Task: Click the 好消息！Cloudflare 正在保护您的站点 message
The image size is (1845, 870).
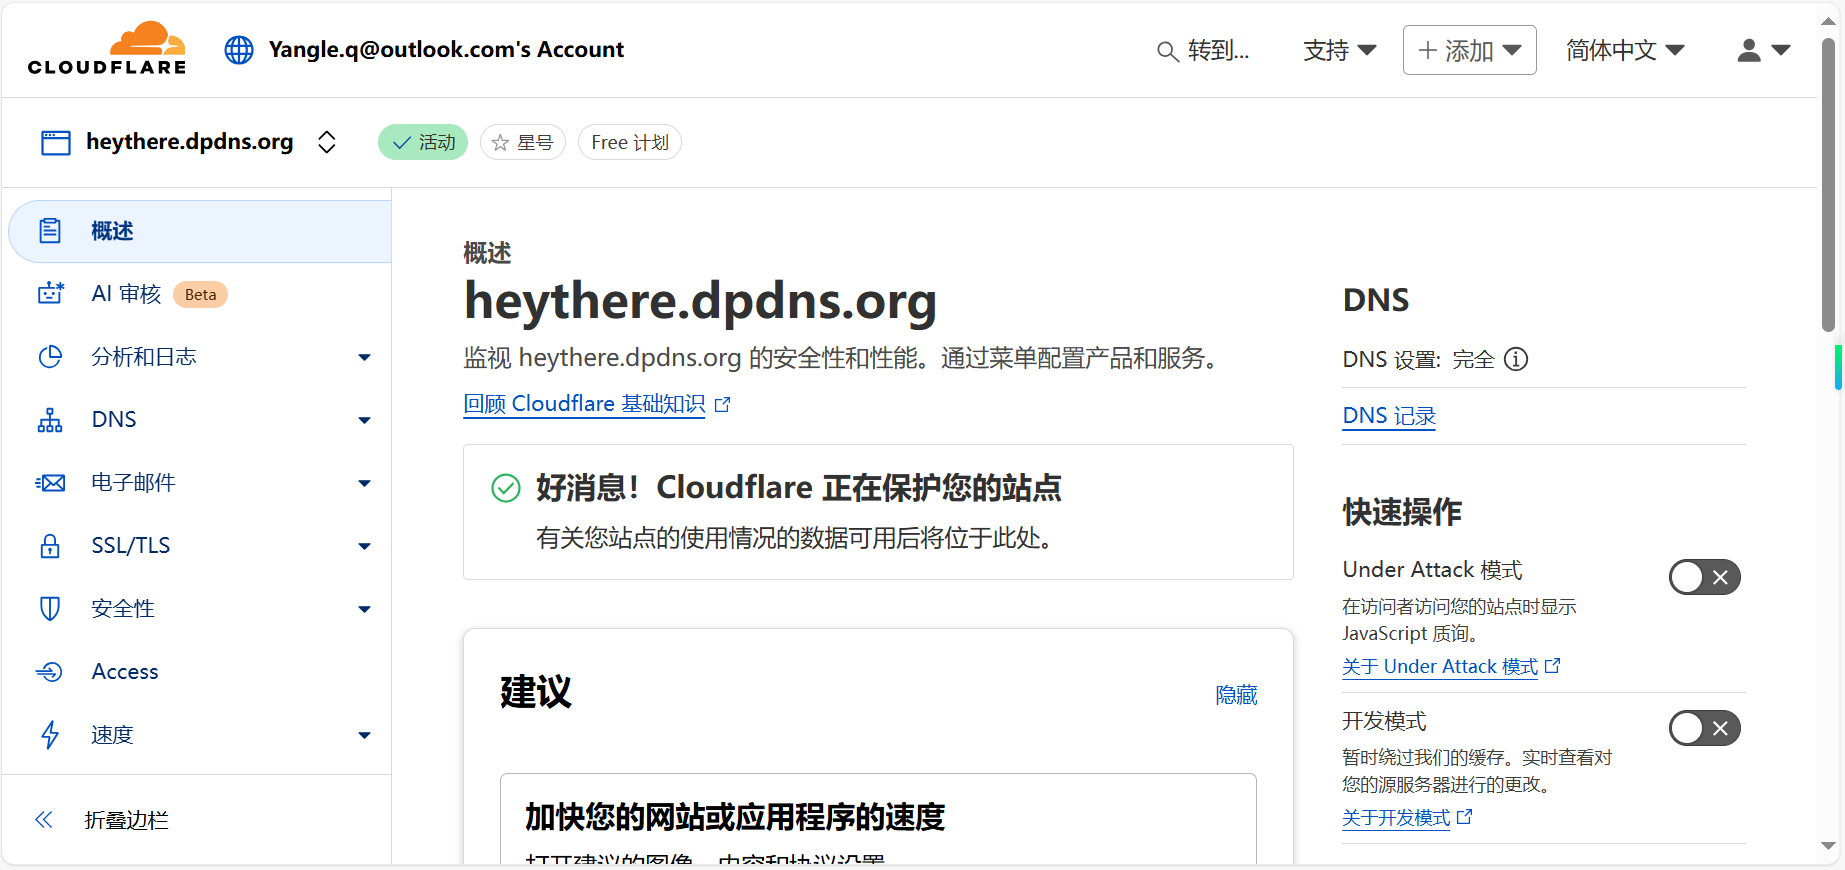Action: (x=798, y=488)
